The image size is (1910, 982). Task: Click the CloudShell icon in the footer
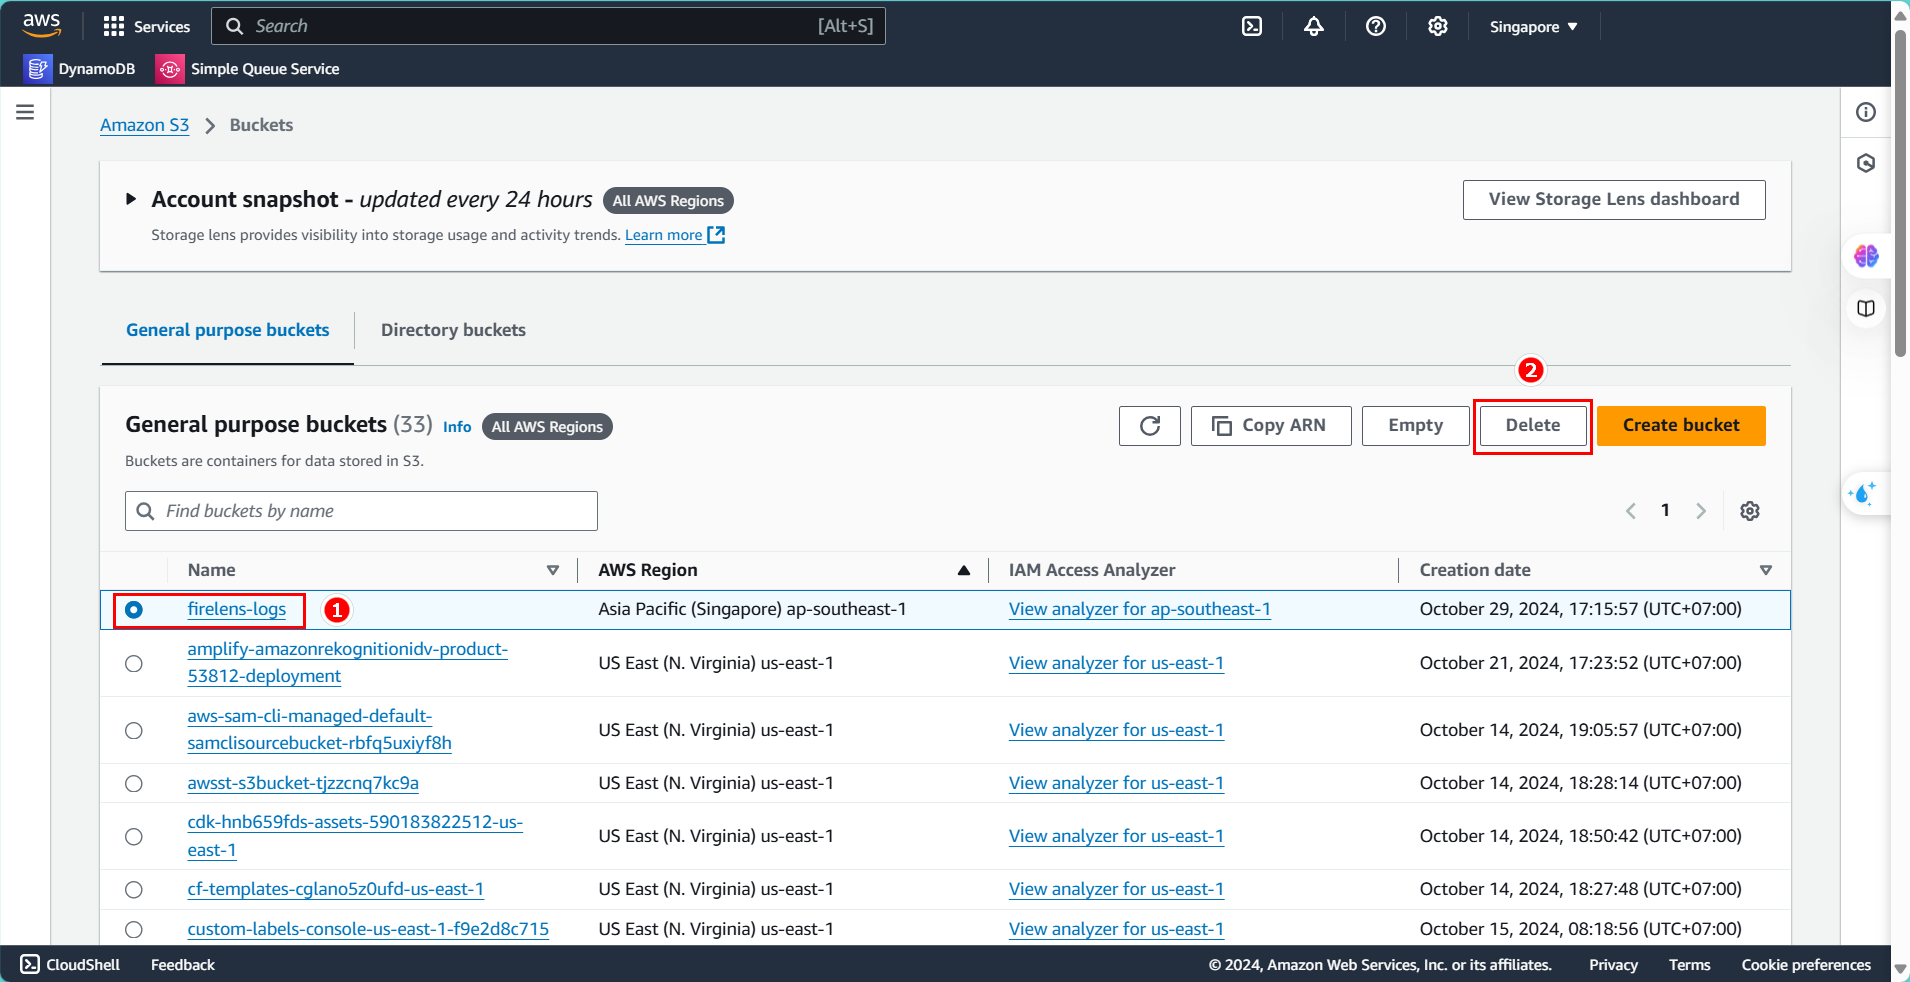point(30,964)
